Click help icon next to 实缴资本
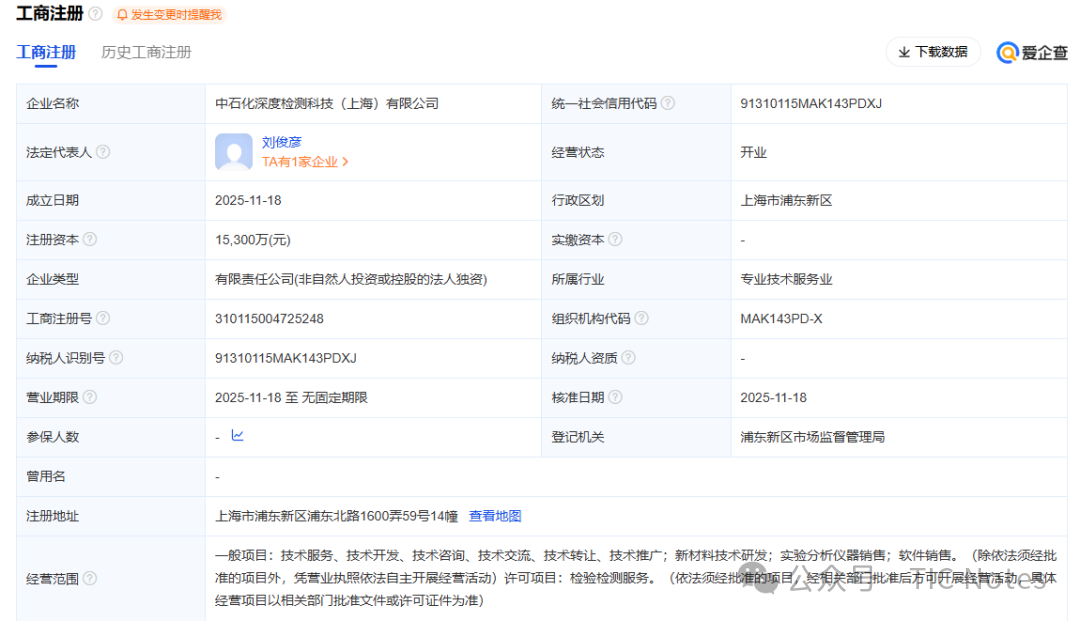Image resolution: width=1080 pixels, height=621 pixels. (x=615, y=240)
